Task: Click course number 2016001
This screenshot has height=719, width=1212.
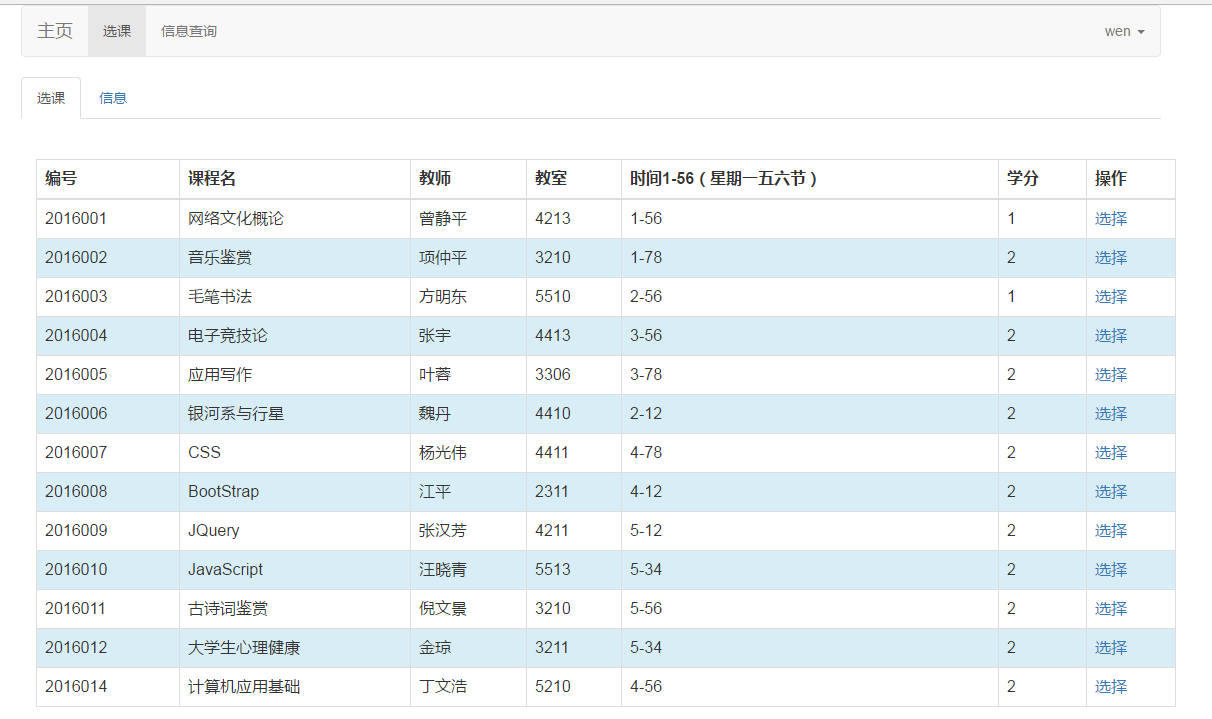Action: tap(76, 218)
